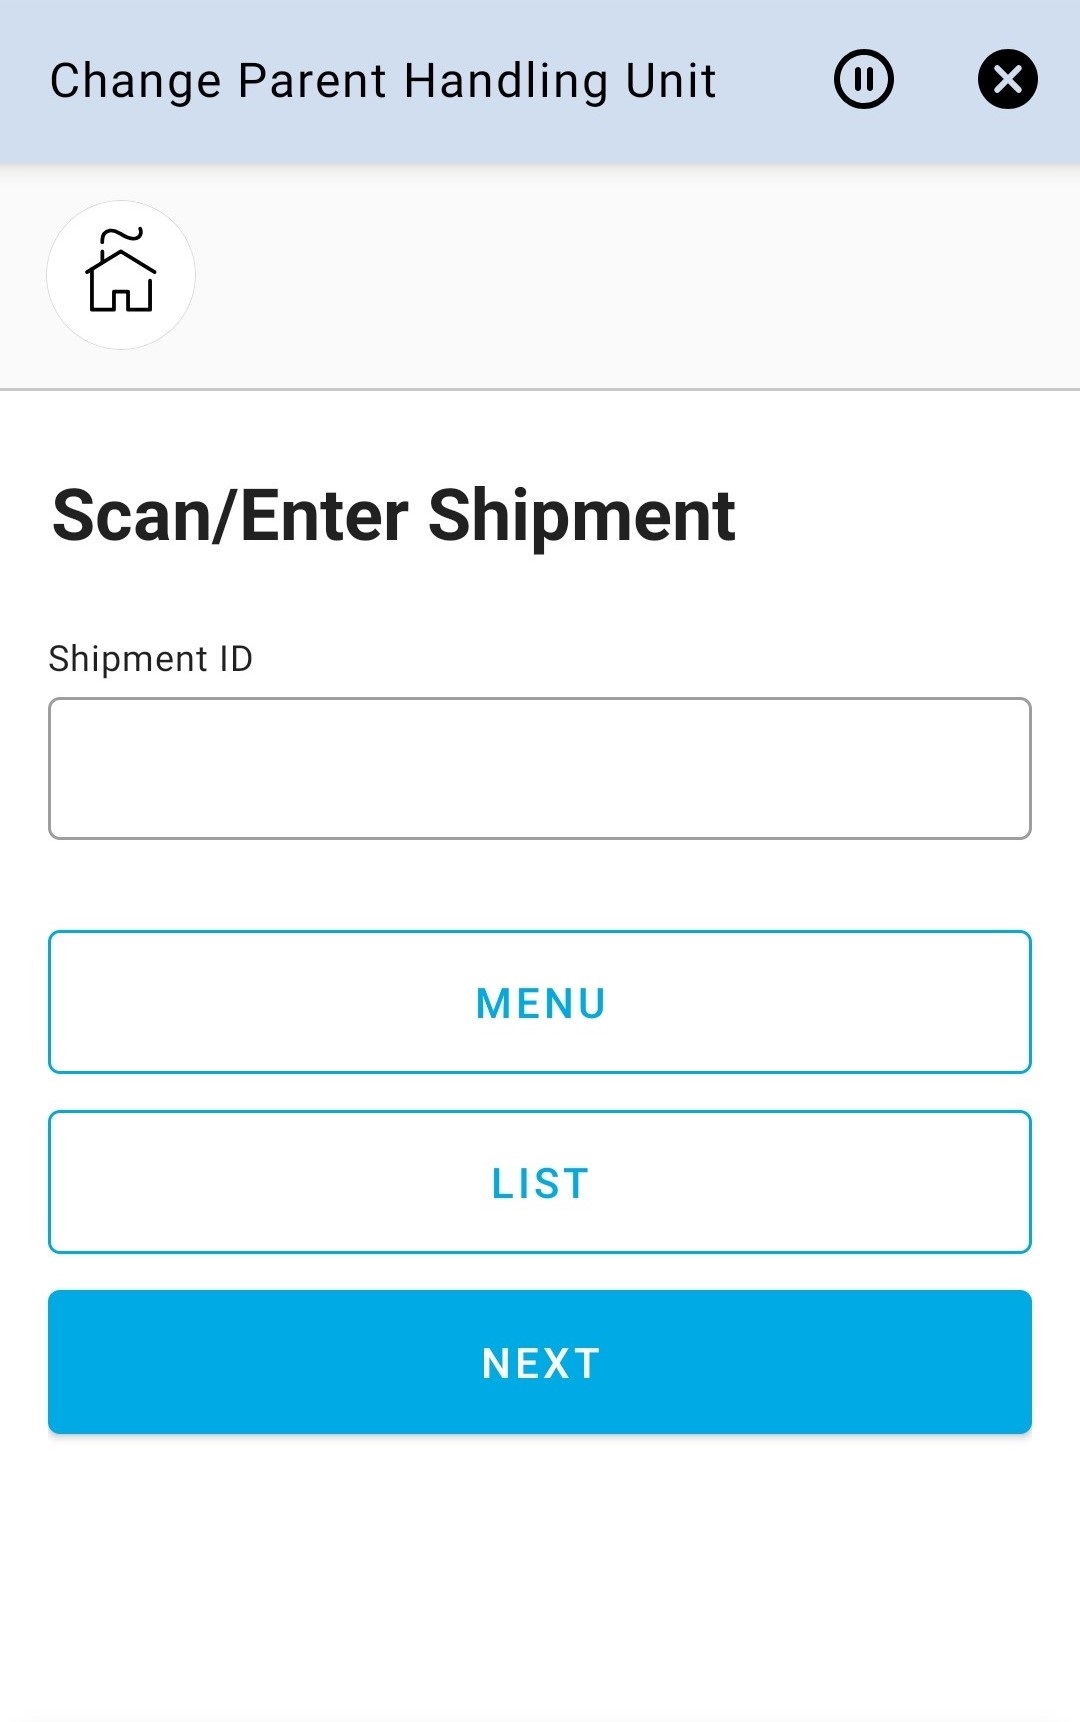The width and height of the screenshot is (1080, 1722).
Task: Tap the outlined LIST option
Action: (x=540, y=1182)
